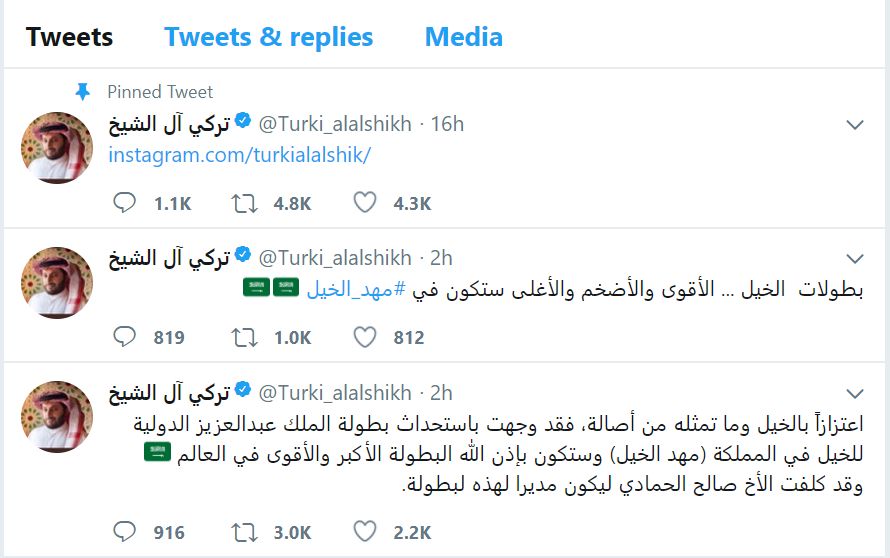Screen dimensions: 890x558
Task: Retweet the tweet with 3.0K retweets
Action: click(x=243, y=533)
